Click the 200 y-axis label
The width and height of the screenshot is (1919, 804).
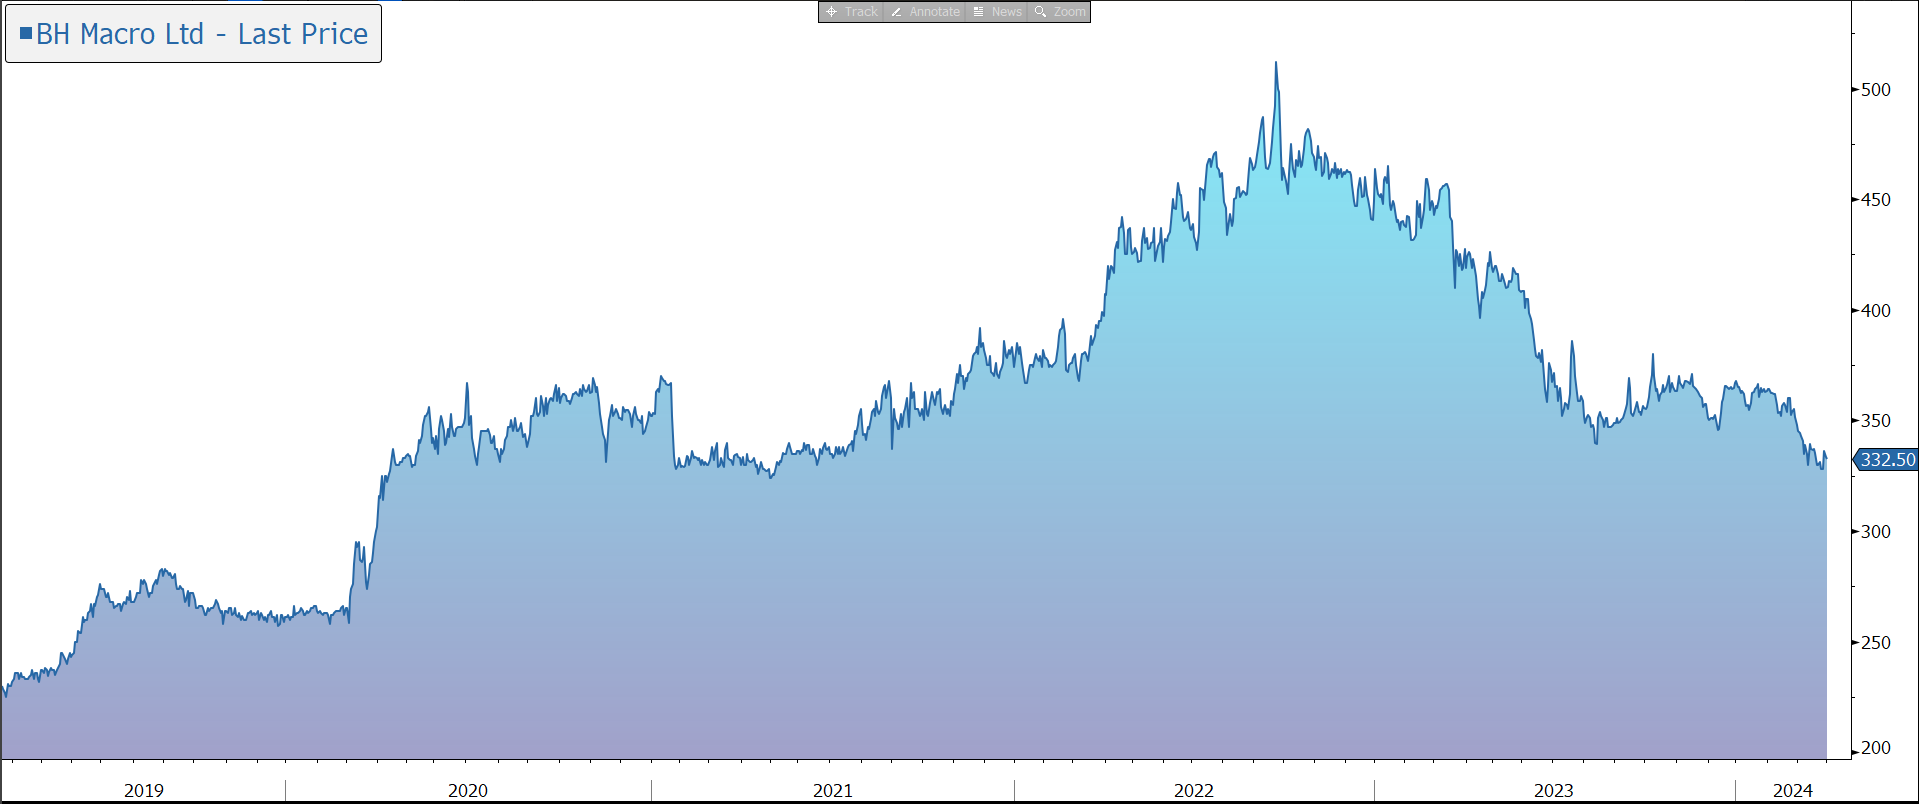1876,748
